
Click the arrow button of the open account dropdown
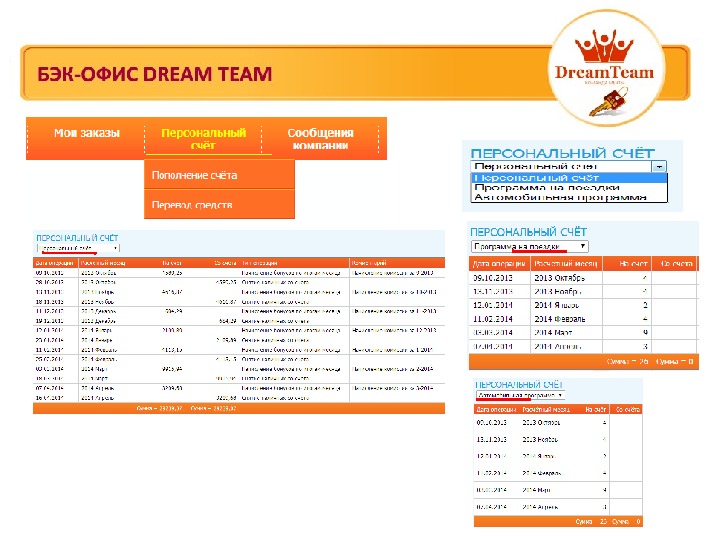[x=659, y=166]
